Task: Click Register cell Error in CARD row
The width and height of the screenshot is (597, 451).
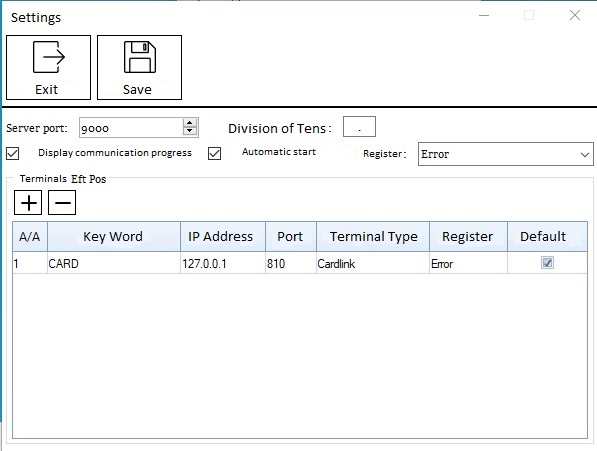Action: tap(468, 263)
